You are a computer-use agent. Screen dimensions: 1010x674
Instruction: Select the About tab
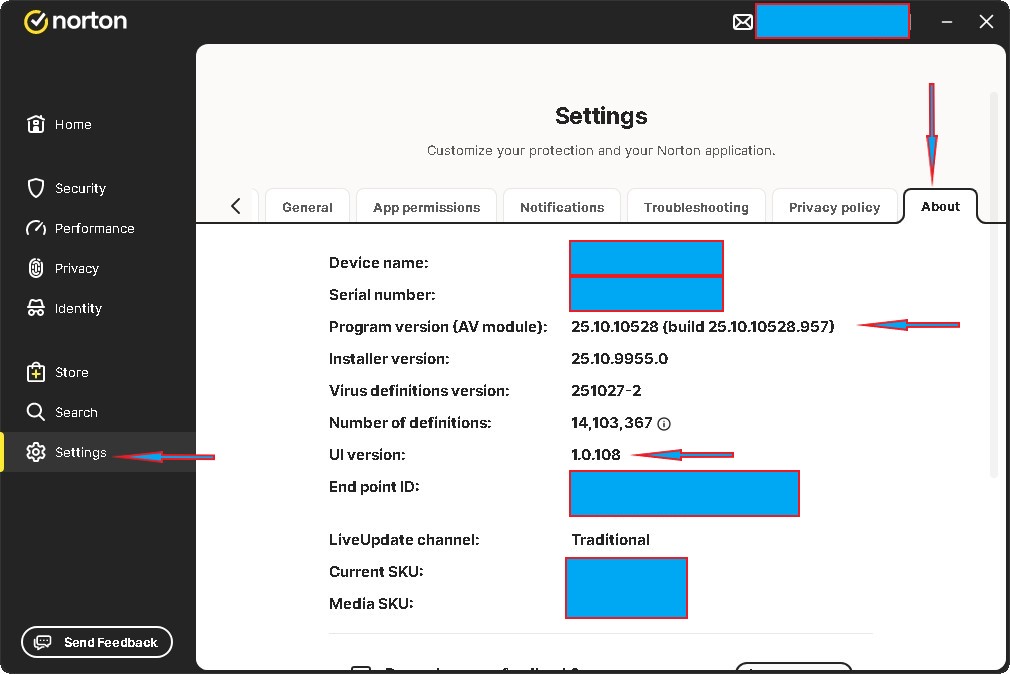940,206
